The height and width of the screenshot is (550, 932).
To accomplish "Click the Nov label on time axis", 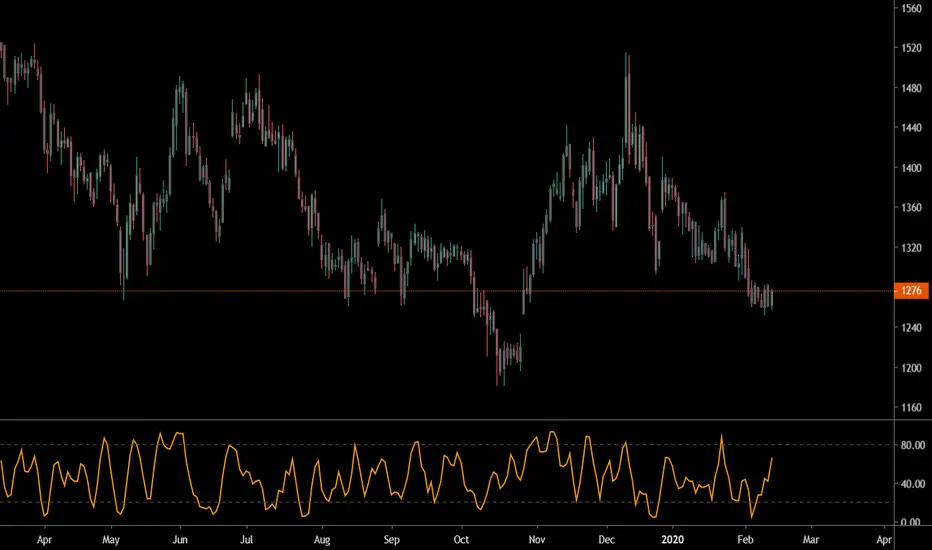I will click(x=537, y=540).
